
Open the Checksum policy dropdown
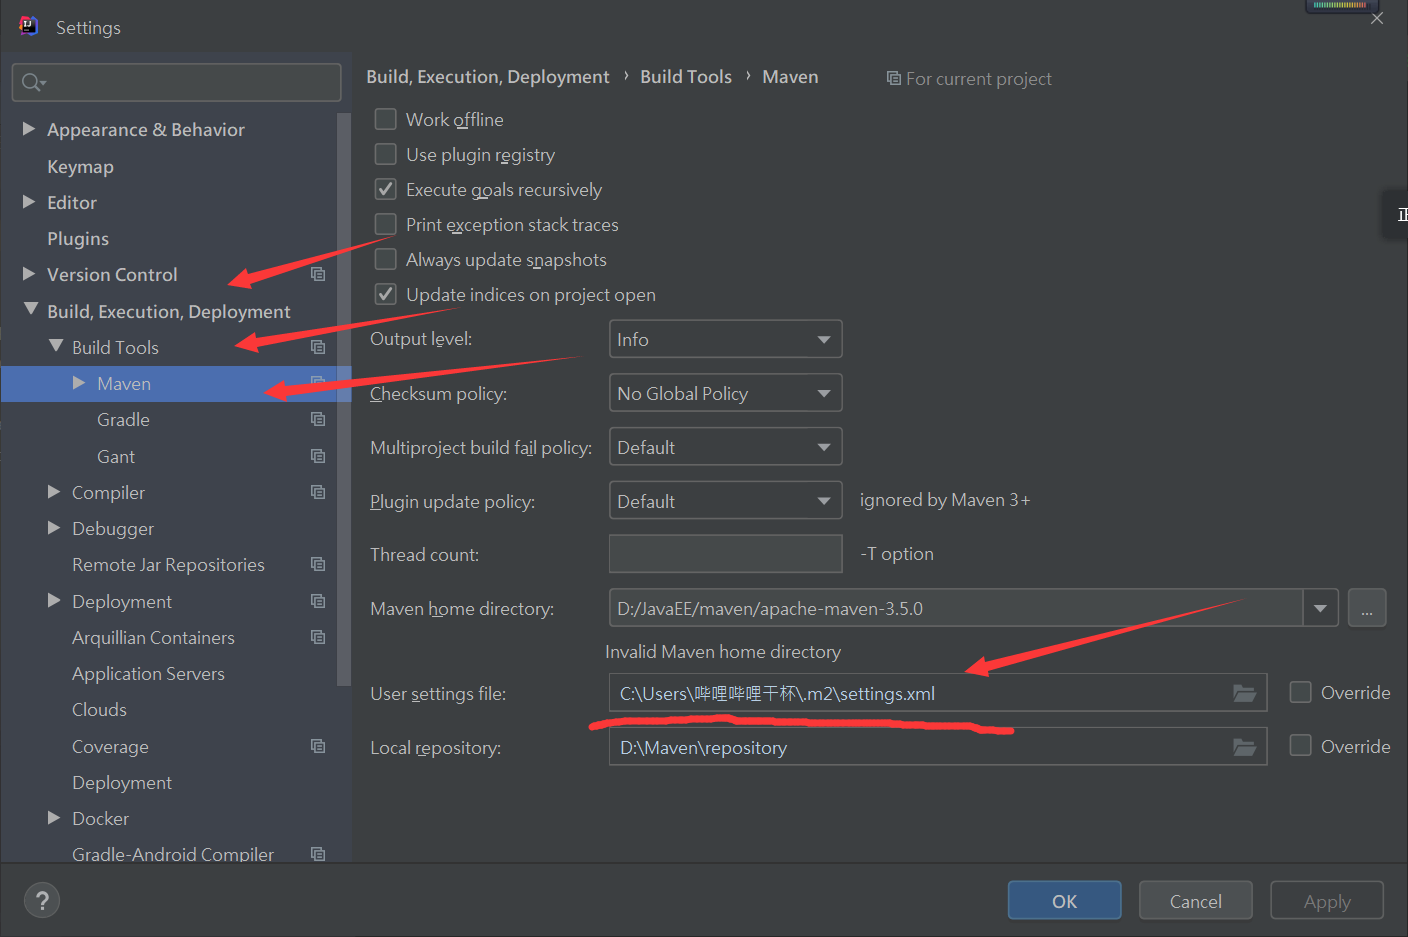725,393
